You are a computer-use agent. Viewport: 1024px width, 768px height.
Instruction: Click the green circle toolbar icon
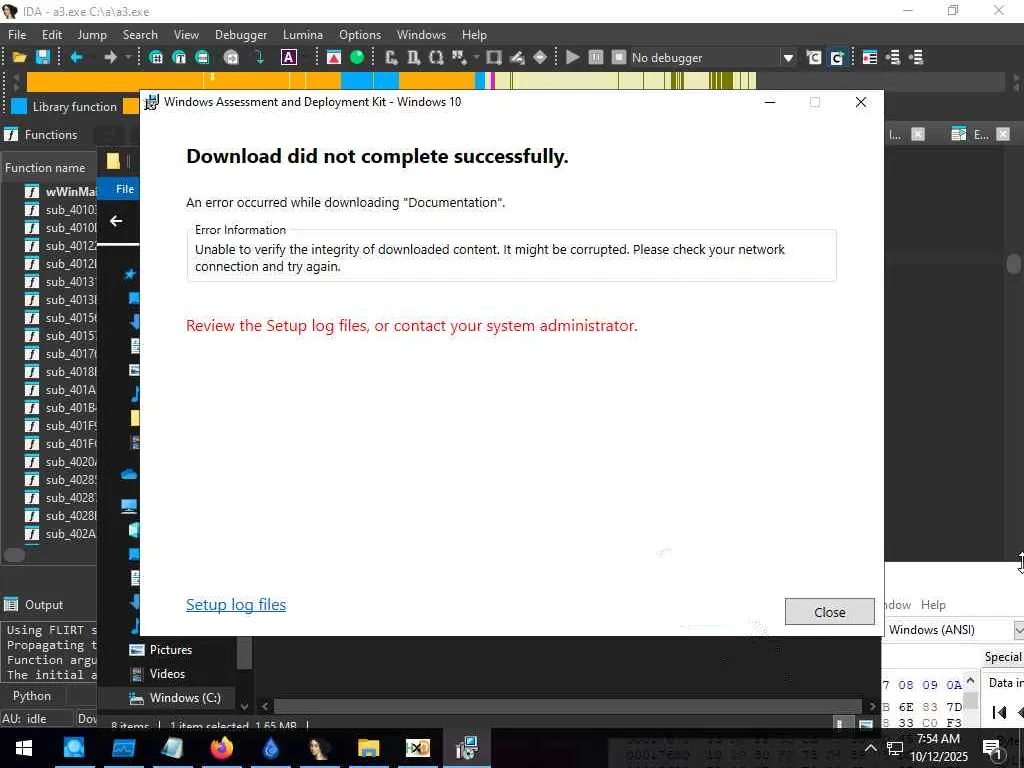pos(357,57)
